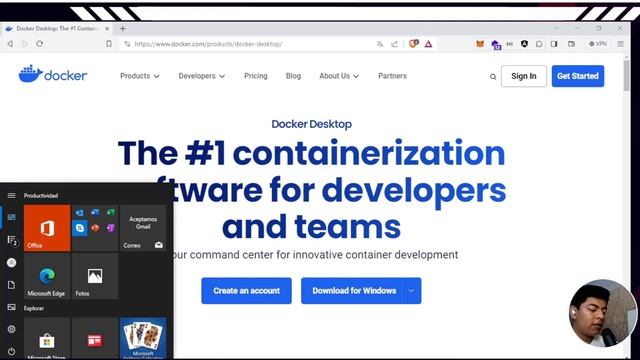
Task: Expand the download options chevron
Action: click(x=411, y=291)
